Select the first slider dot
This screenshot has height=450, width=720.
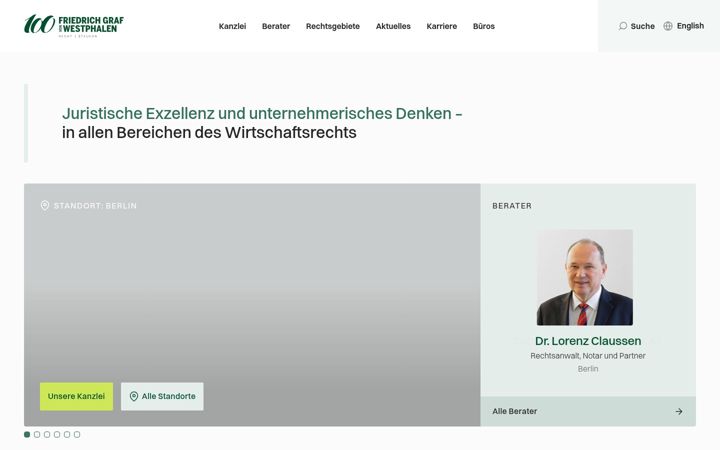[x=27, y=434]
